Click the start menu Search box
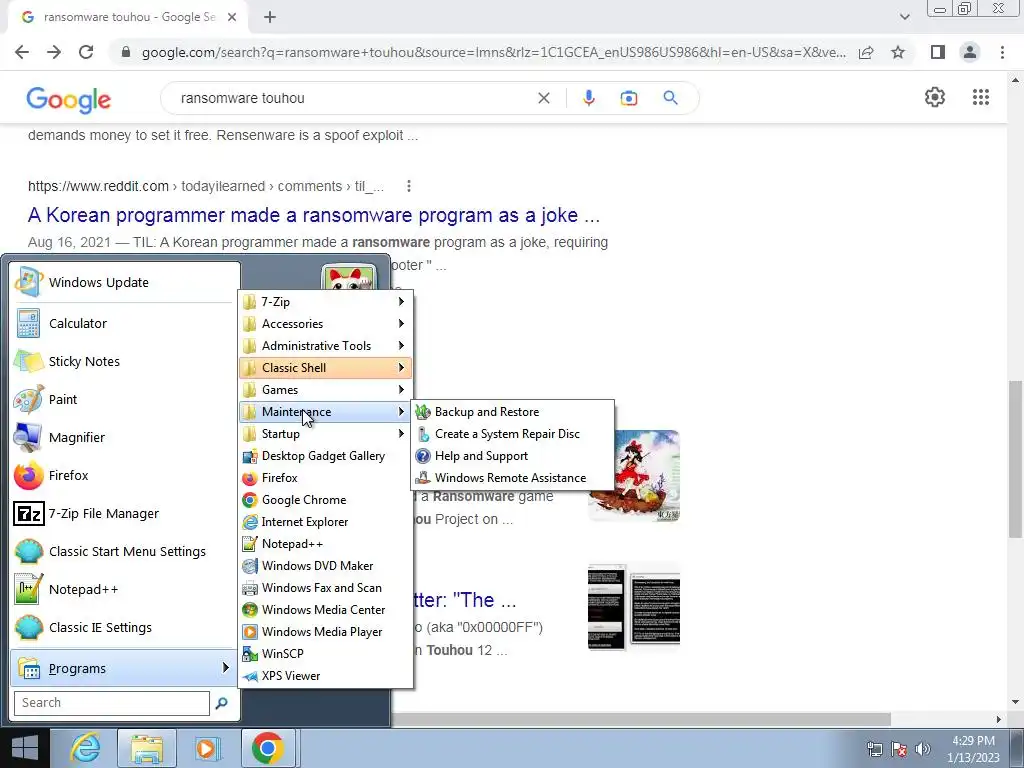This screenshot has height=768, width=1024. pyautogui.click(x=112, y=703)
